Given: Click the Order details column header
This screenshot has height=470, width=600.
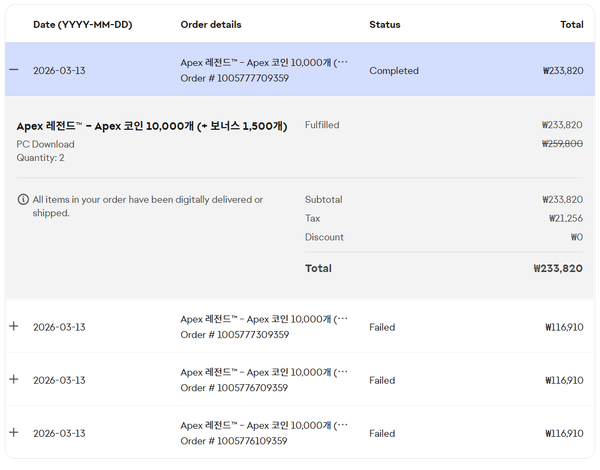Looking at the screenshot, I should coord(210,24).
